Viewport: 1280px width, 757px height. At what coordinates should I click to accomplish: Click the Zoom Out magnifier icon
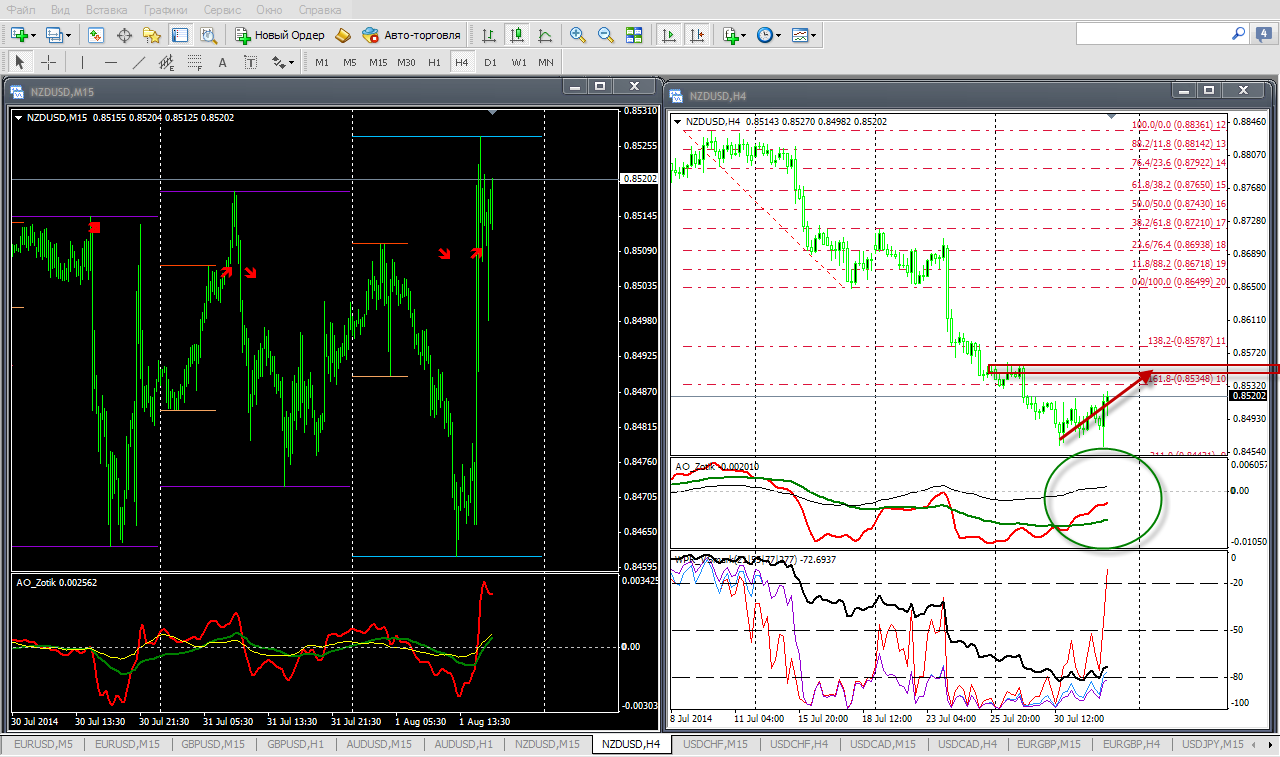[x=605, y=35]
